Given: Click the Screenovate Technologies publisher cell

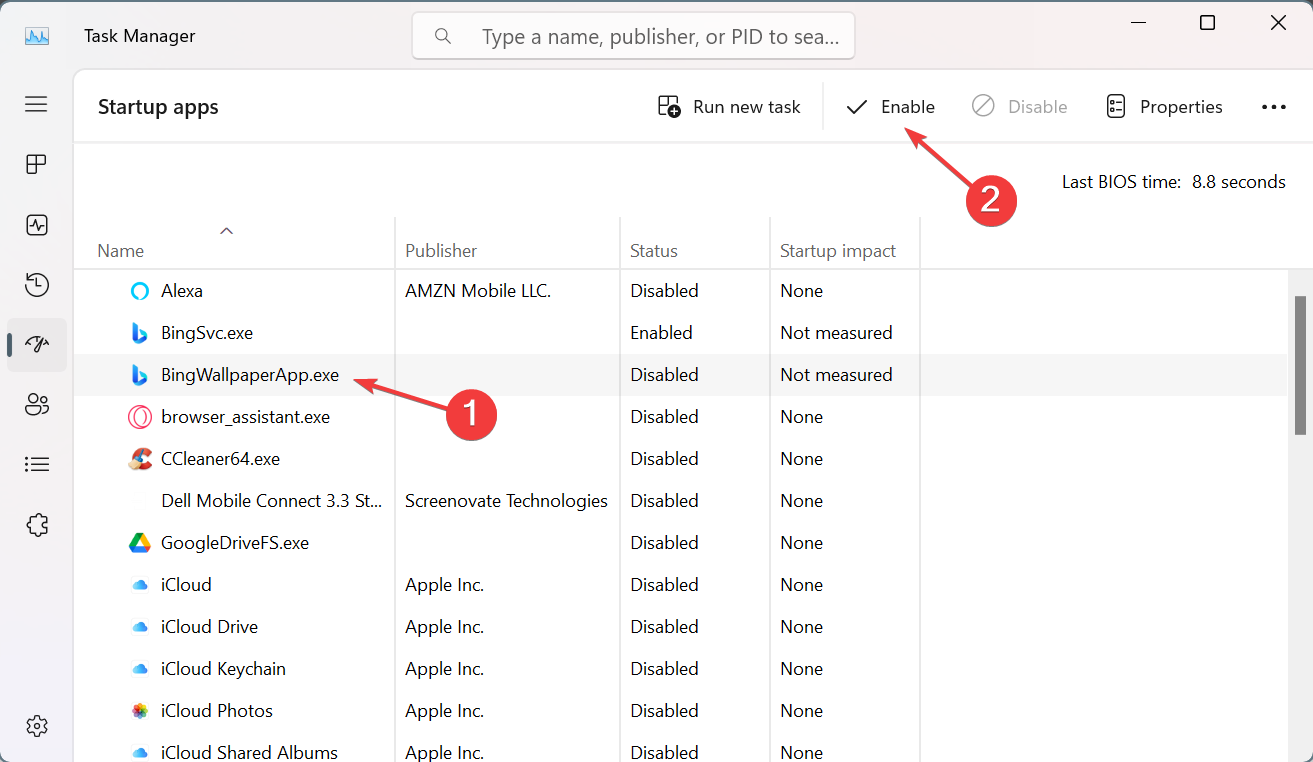Looking at the screenshot, I should coord(506,501).
